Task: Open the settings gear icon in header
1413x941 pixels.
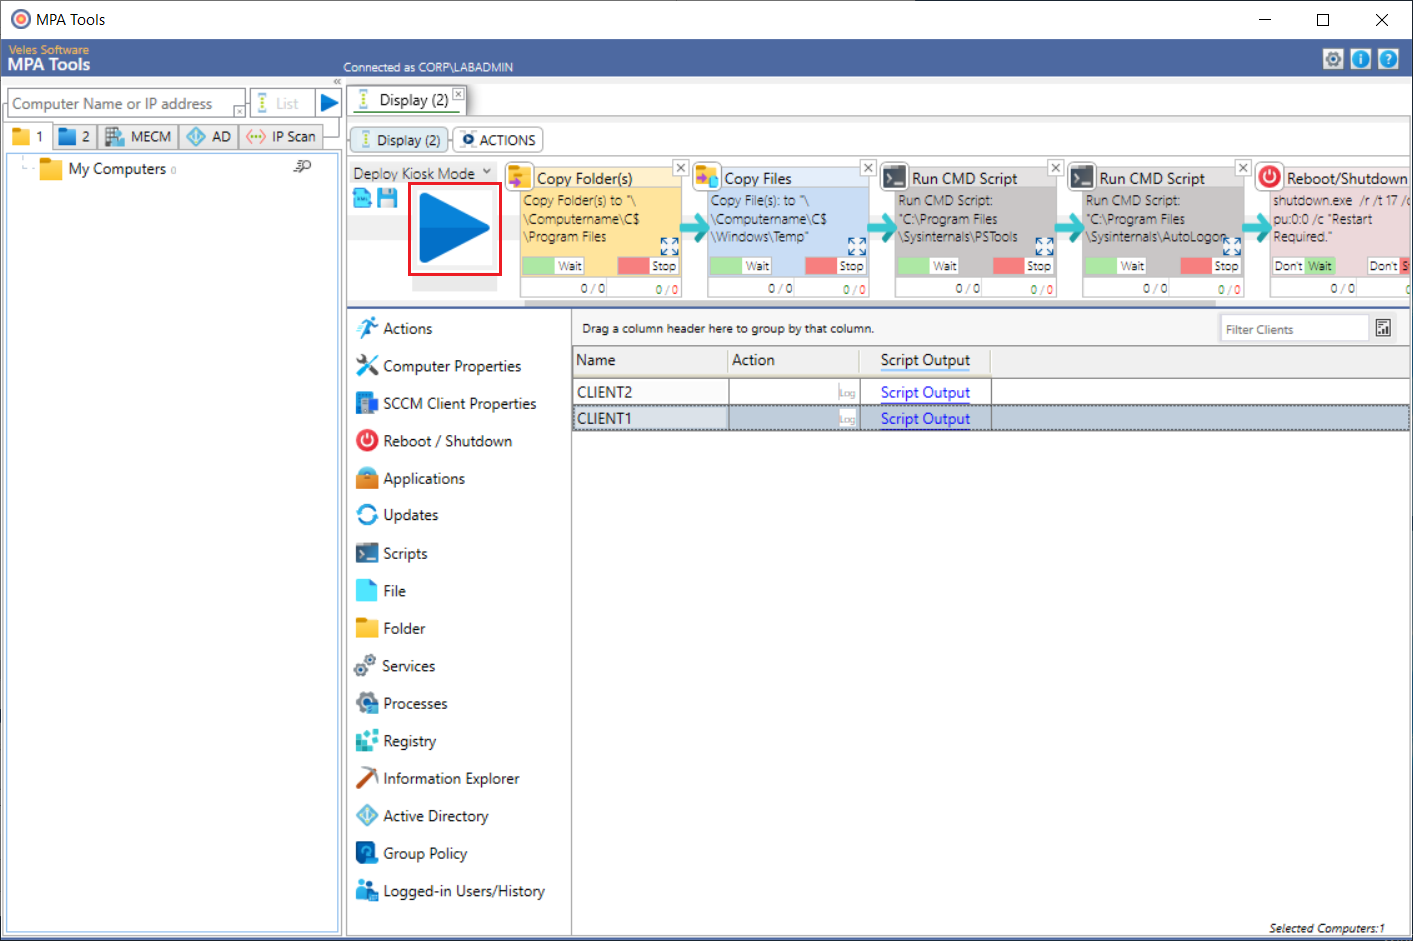Action: [x=1333, y=59]
